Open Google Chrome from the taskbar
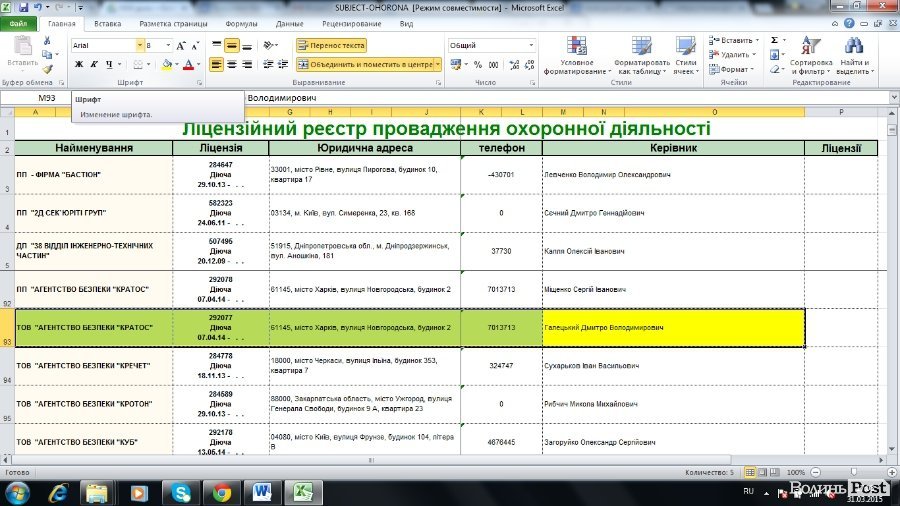Screen dimensions: 900x506 click(x=222, y=491)
